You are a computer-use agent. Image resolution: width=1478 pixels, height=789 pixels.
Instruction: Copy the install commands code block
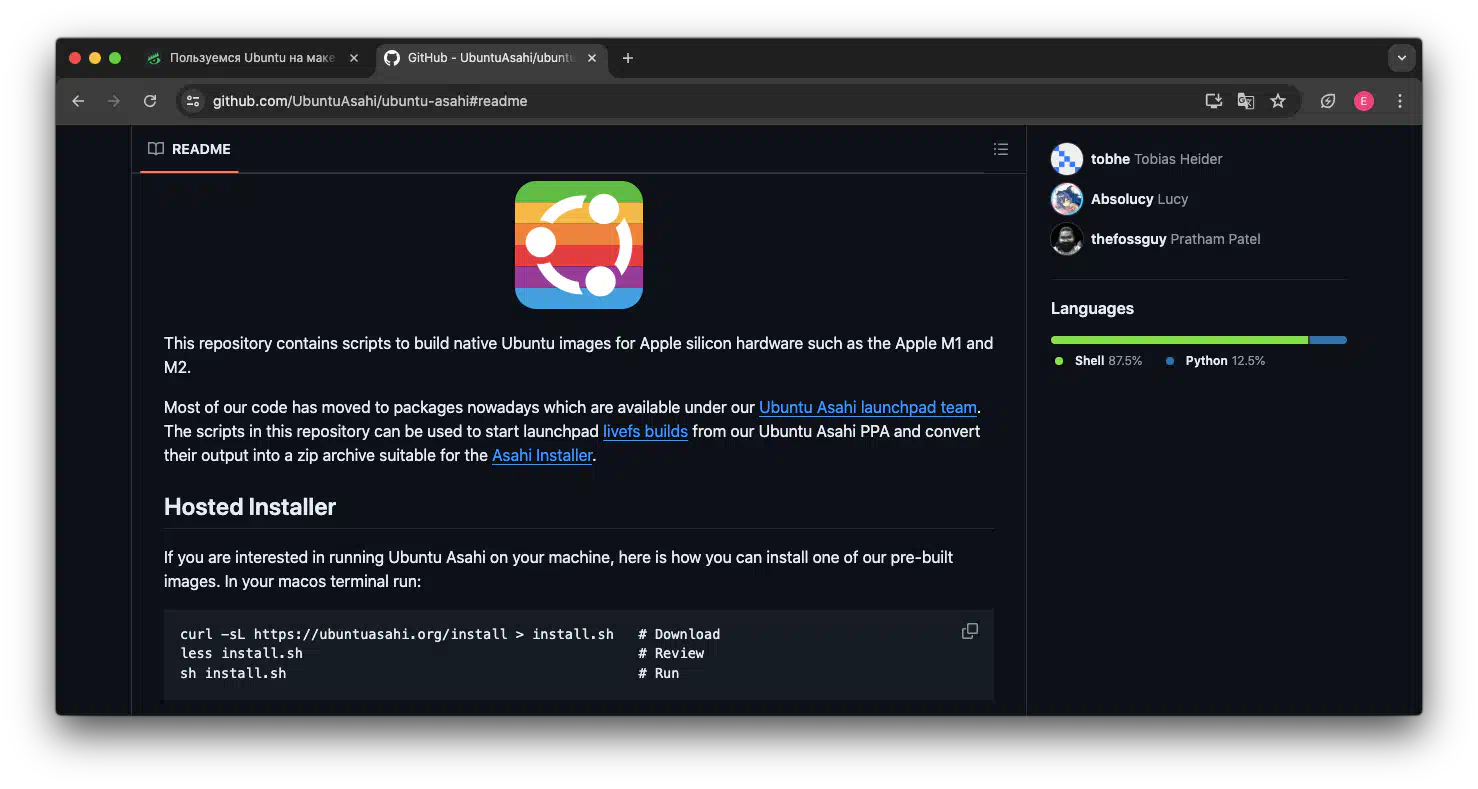(970, 631)
